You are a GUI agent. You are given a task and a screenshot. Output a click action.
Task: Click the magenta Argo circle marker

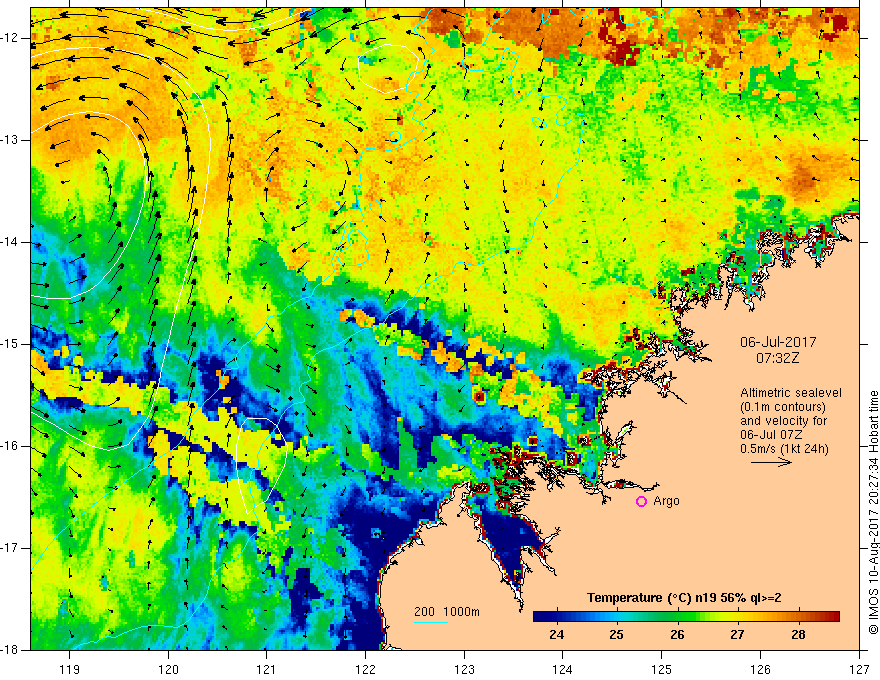(x=641, y=502)
